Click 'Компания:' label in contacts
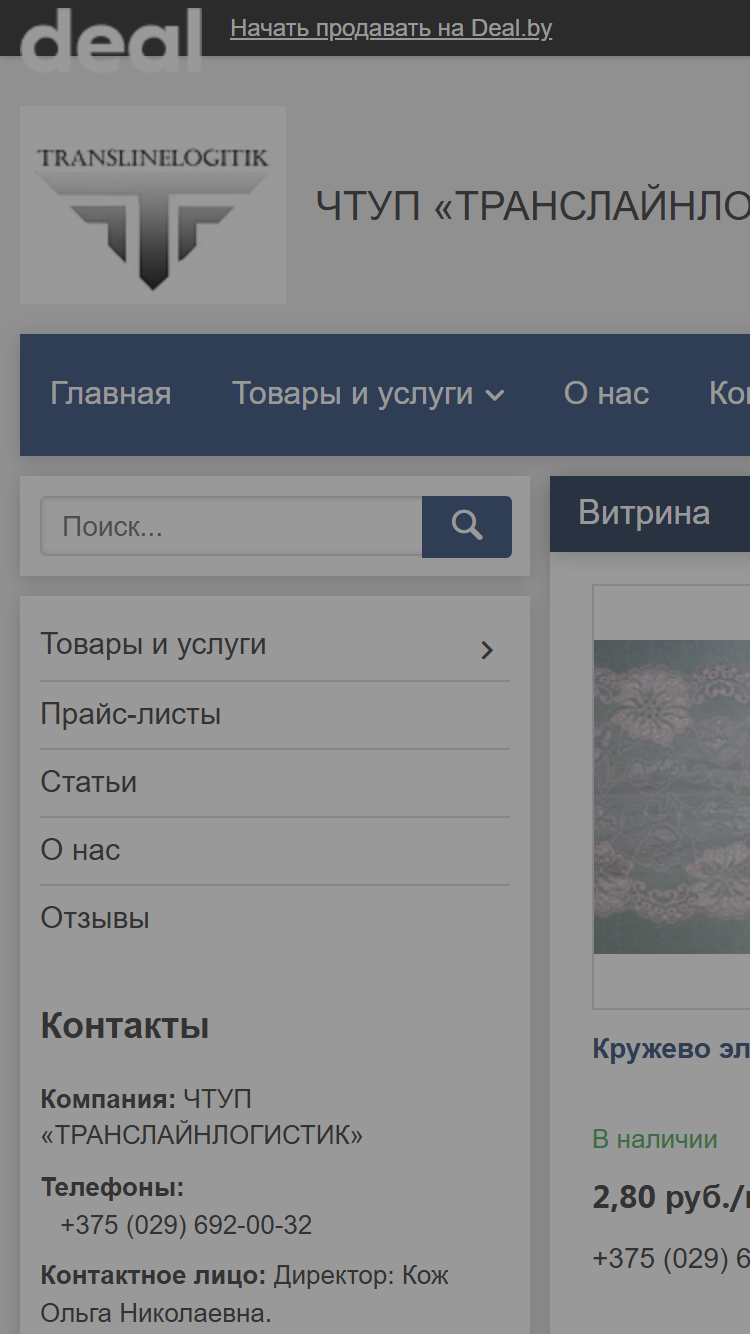Screen dimensions: 750x1334 [x=108, y=1099]
